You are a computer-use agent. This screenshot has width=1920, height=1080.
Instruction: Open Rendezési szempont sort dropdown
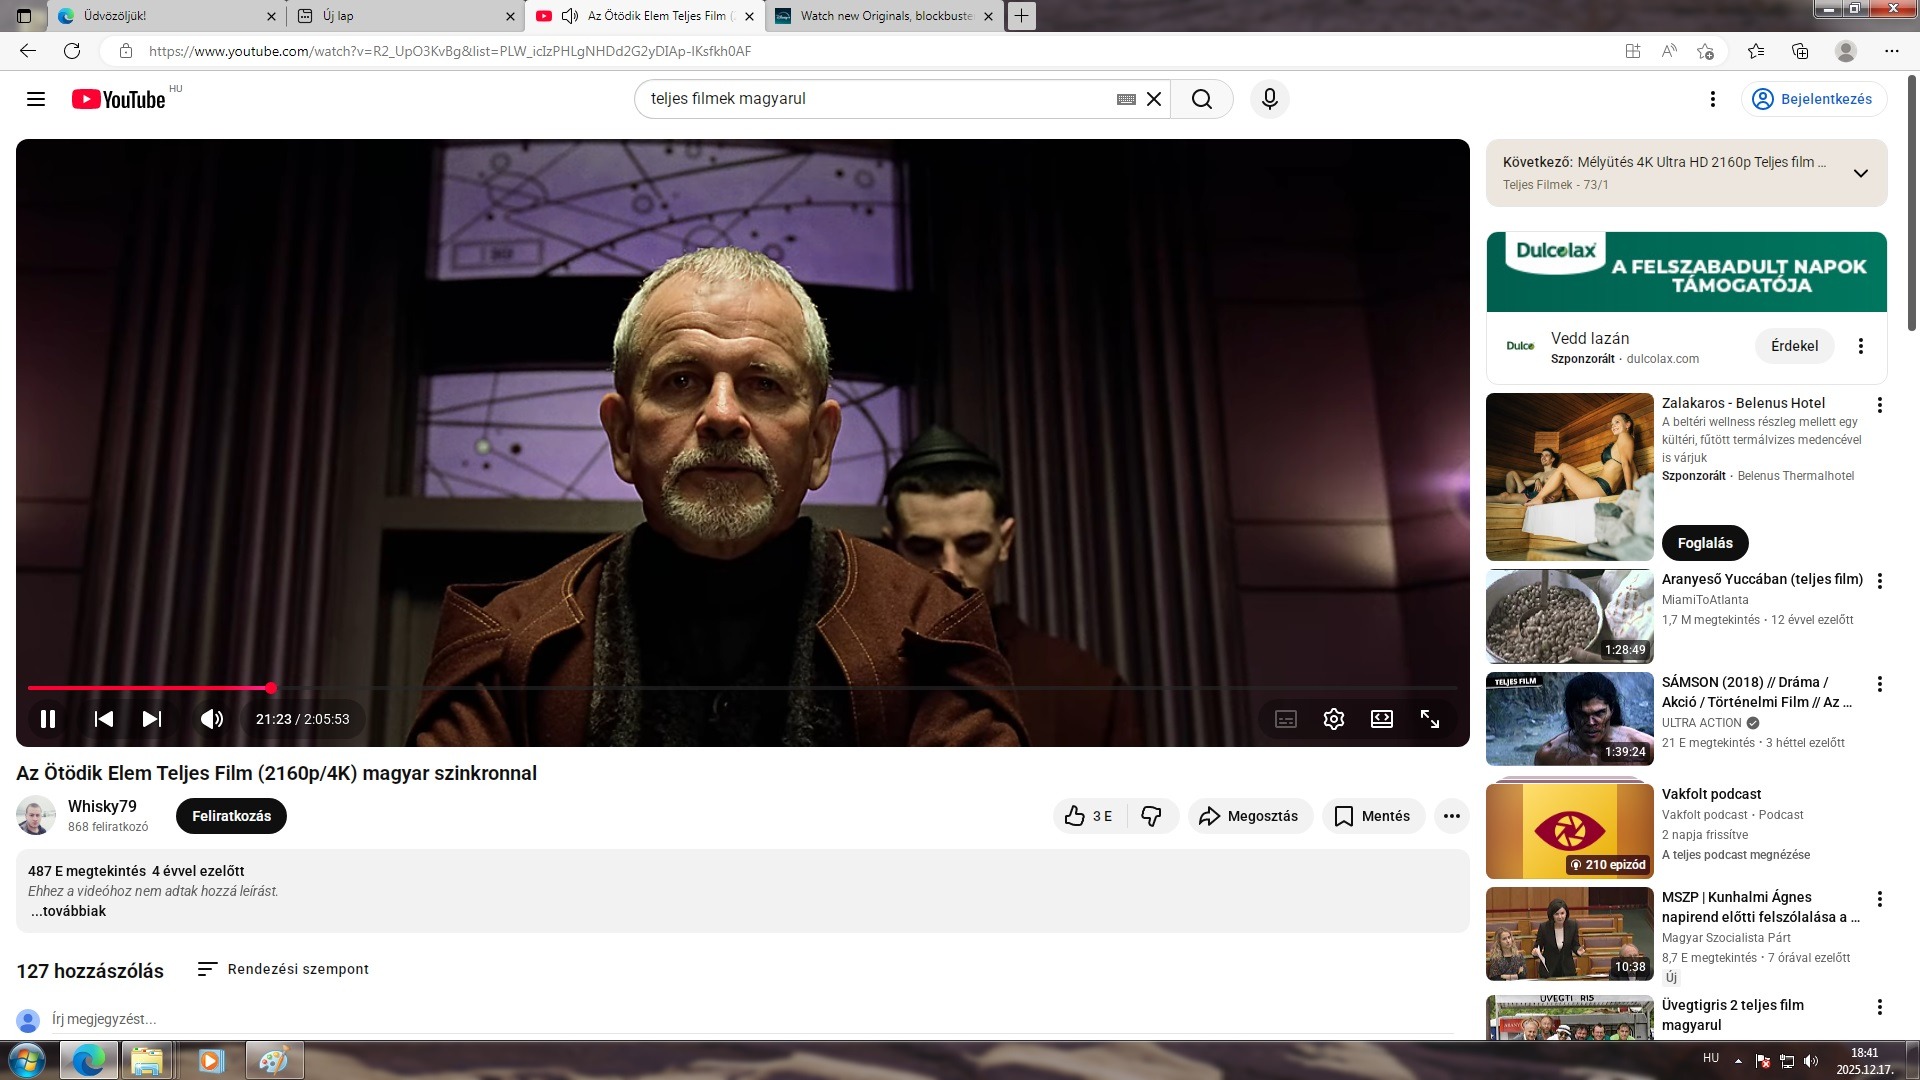click(x=284, y=969)
